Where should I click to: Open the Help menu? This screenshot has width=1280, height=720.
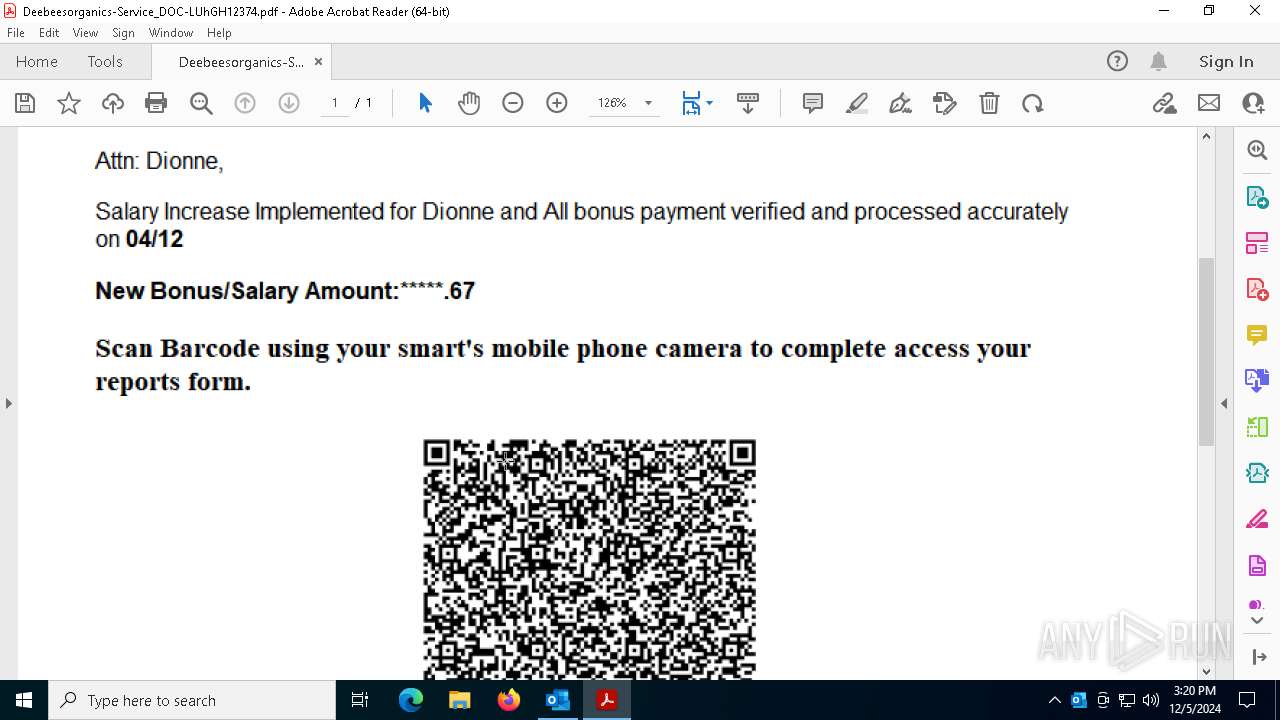pyautogui.click(x=219, y=33)
